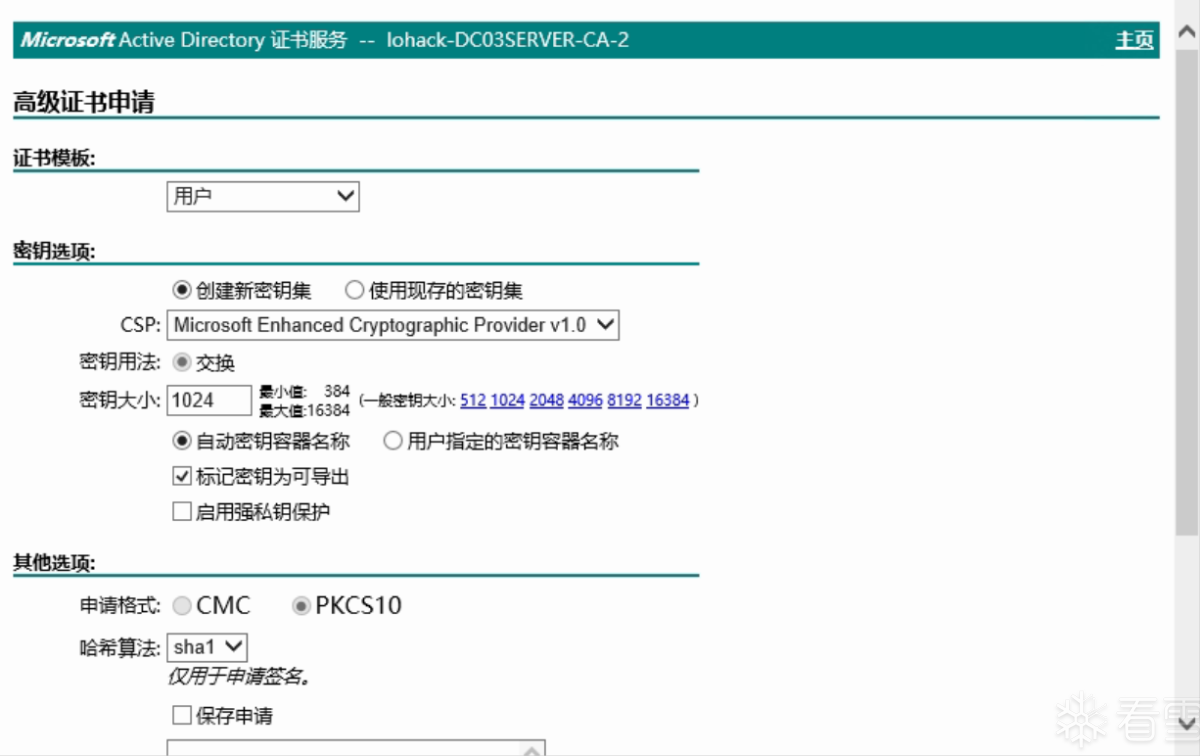
Task: Click the scrollbar down arrow
Action: tap(1187, 722)
